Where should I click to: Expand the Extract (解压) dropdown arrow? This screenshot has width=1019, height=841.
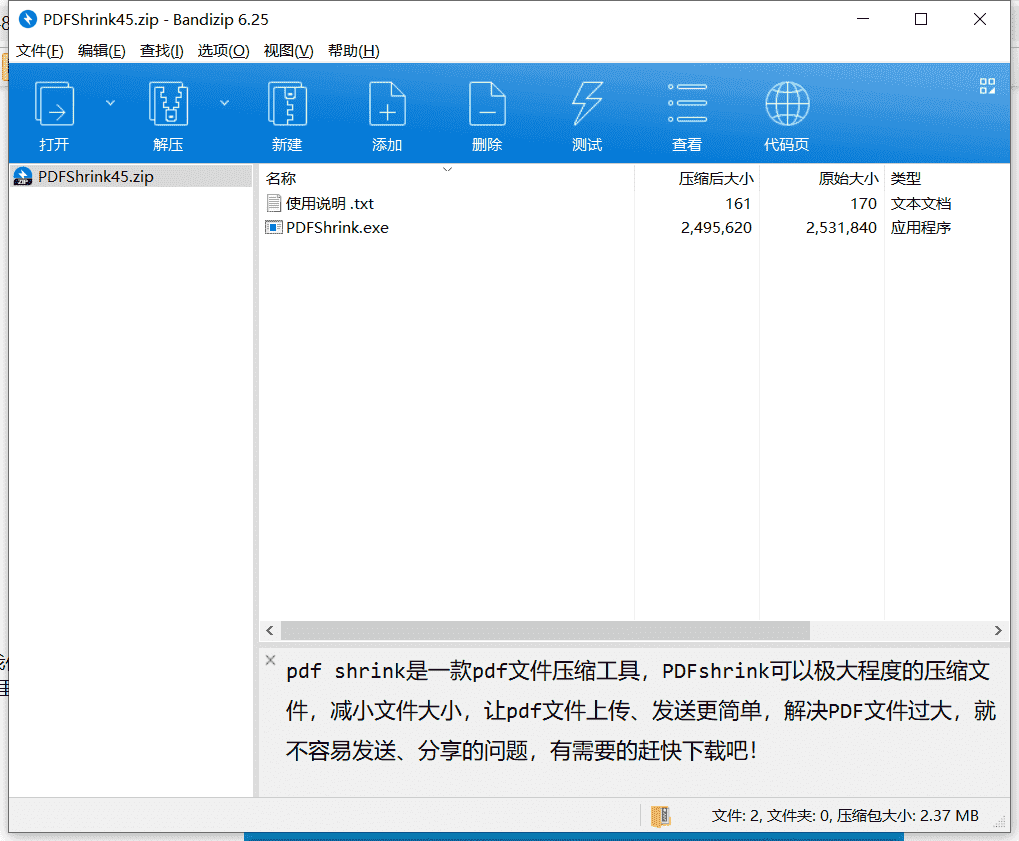point(224,103)
